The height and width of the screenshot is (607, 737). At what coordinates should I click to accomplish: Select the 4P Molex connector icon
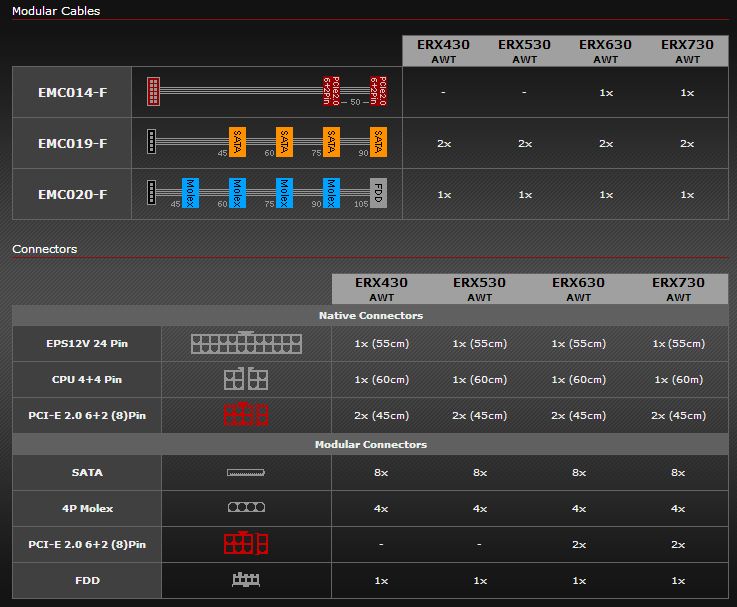[246, 508]
